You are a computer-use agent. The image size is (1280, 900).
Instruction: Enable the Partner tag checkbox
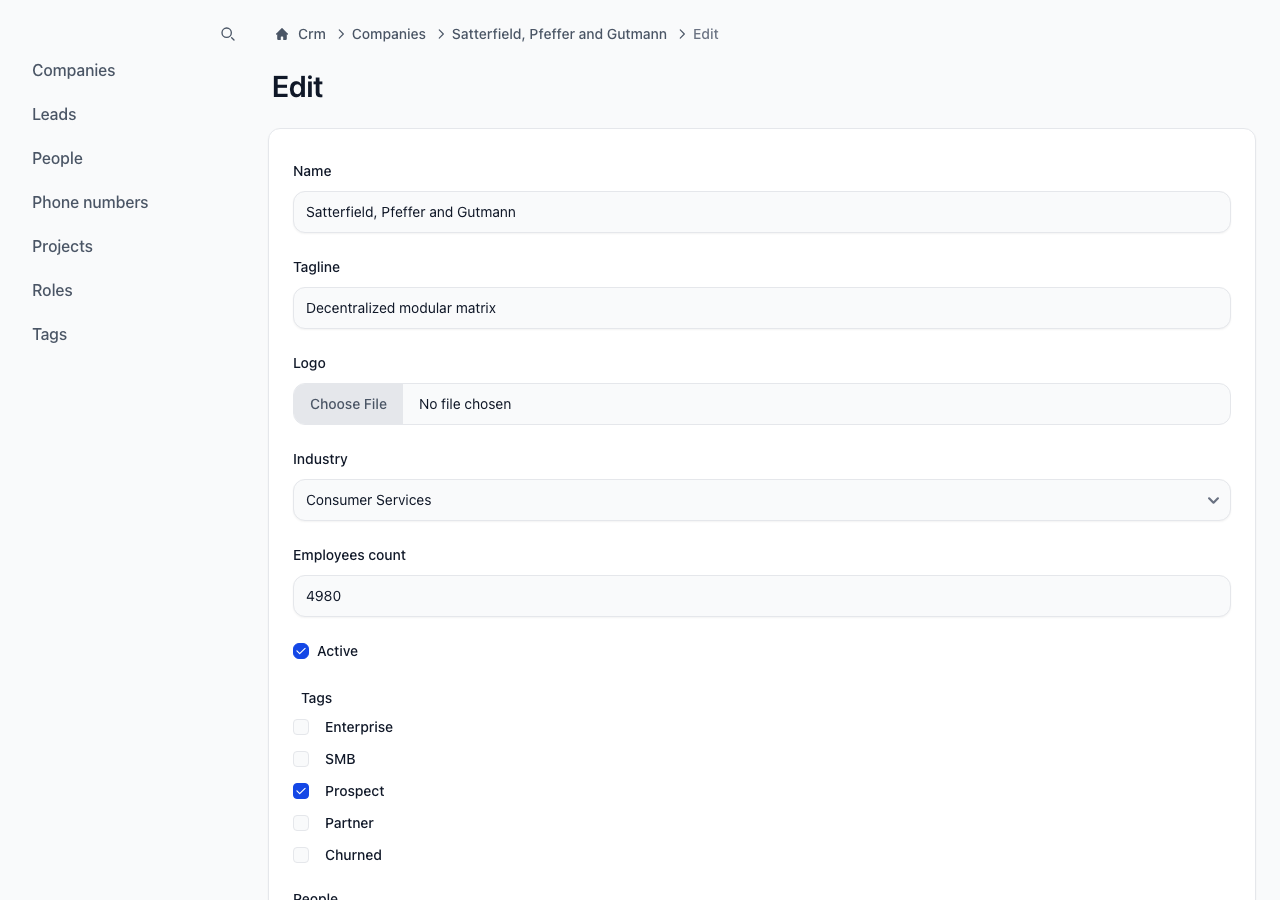tap(301, 823)
